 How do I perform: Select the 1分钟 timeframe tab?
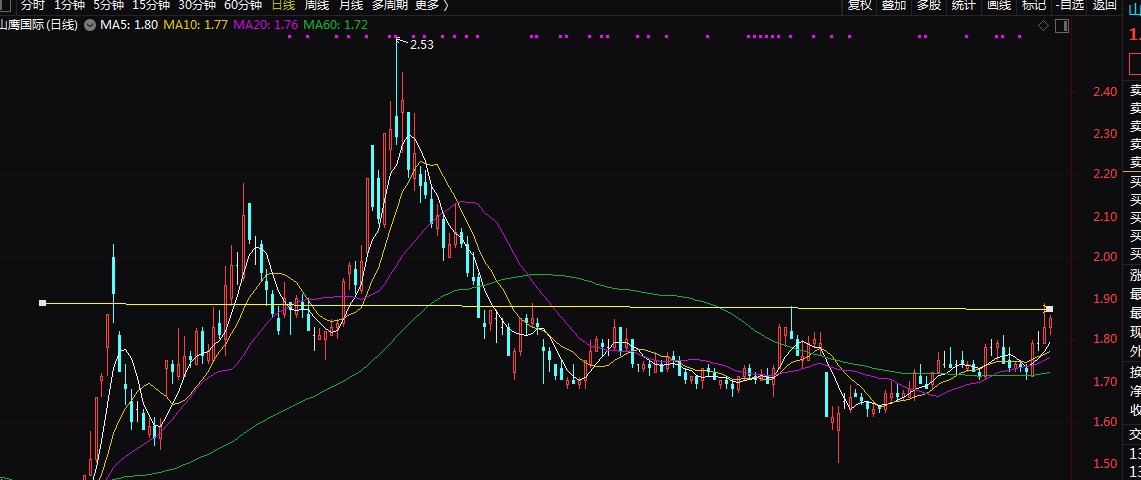[69, 5]
